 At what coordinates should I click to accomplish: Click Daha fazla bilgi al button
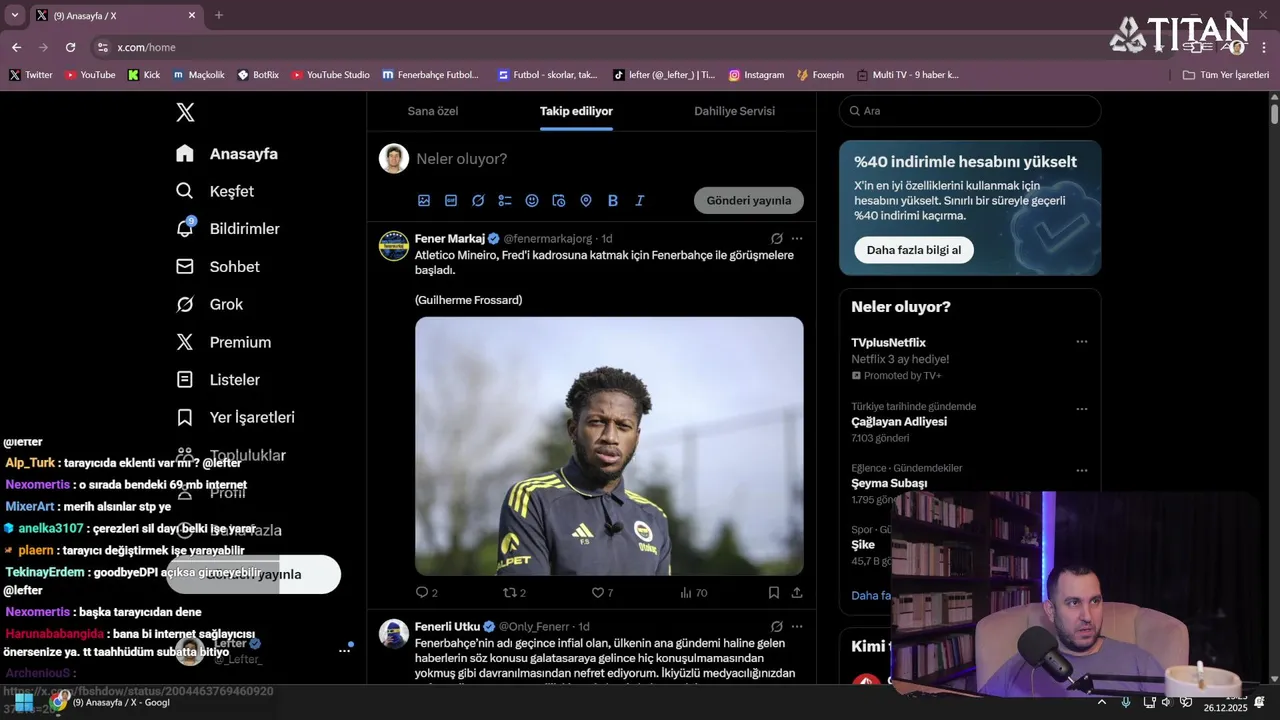pos(914,250)
